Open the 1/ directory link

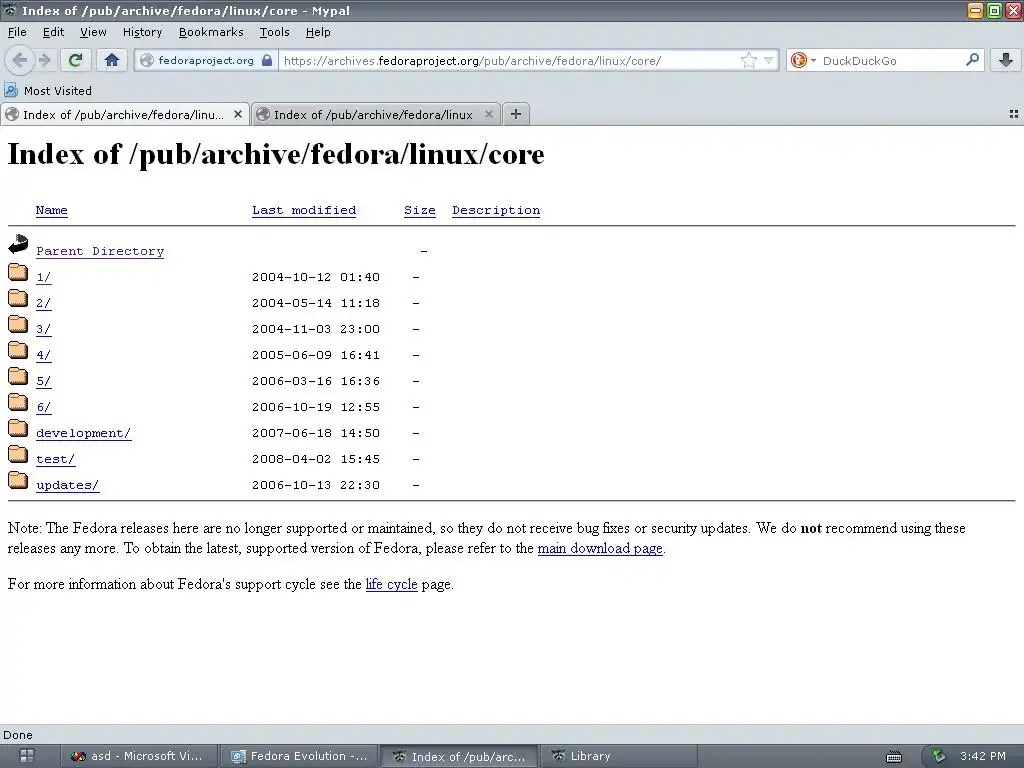point(43,278)
